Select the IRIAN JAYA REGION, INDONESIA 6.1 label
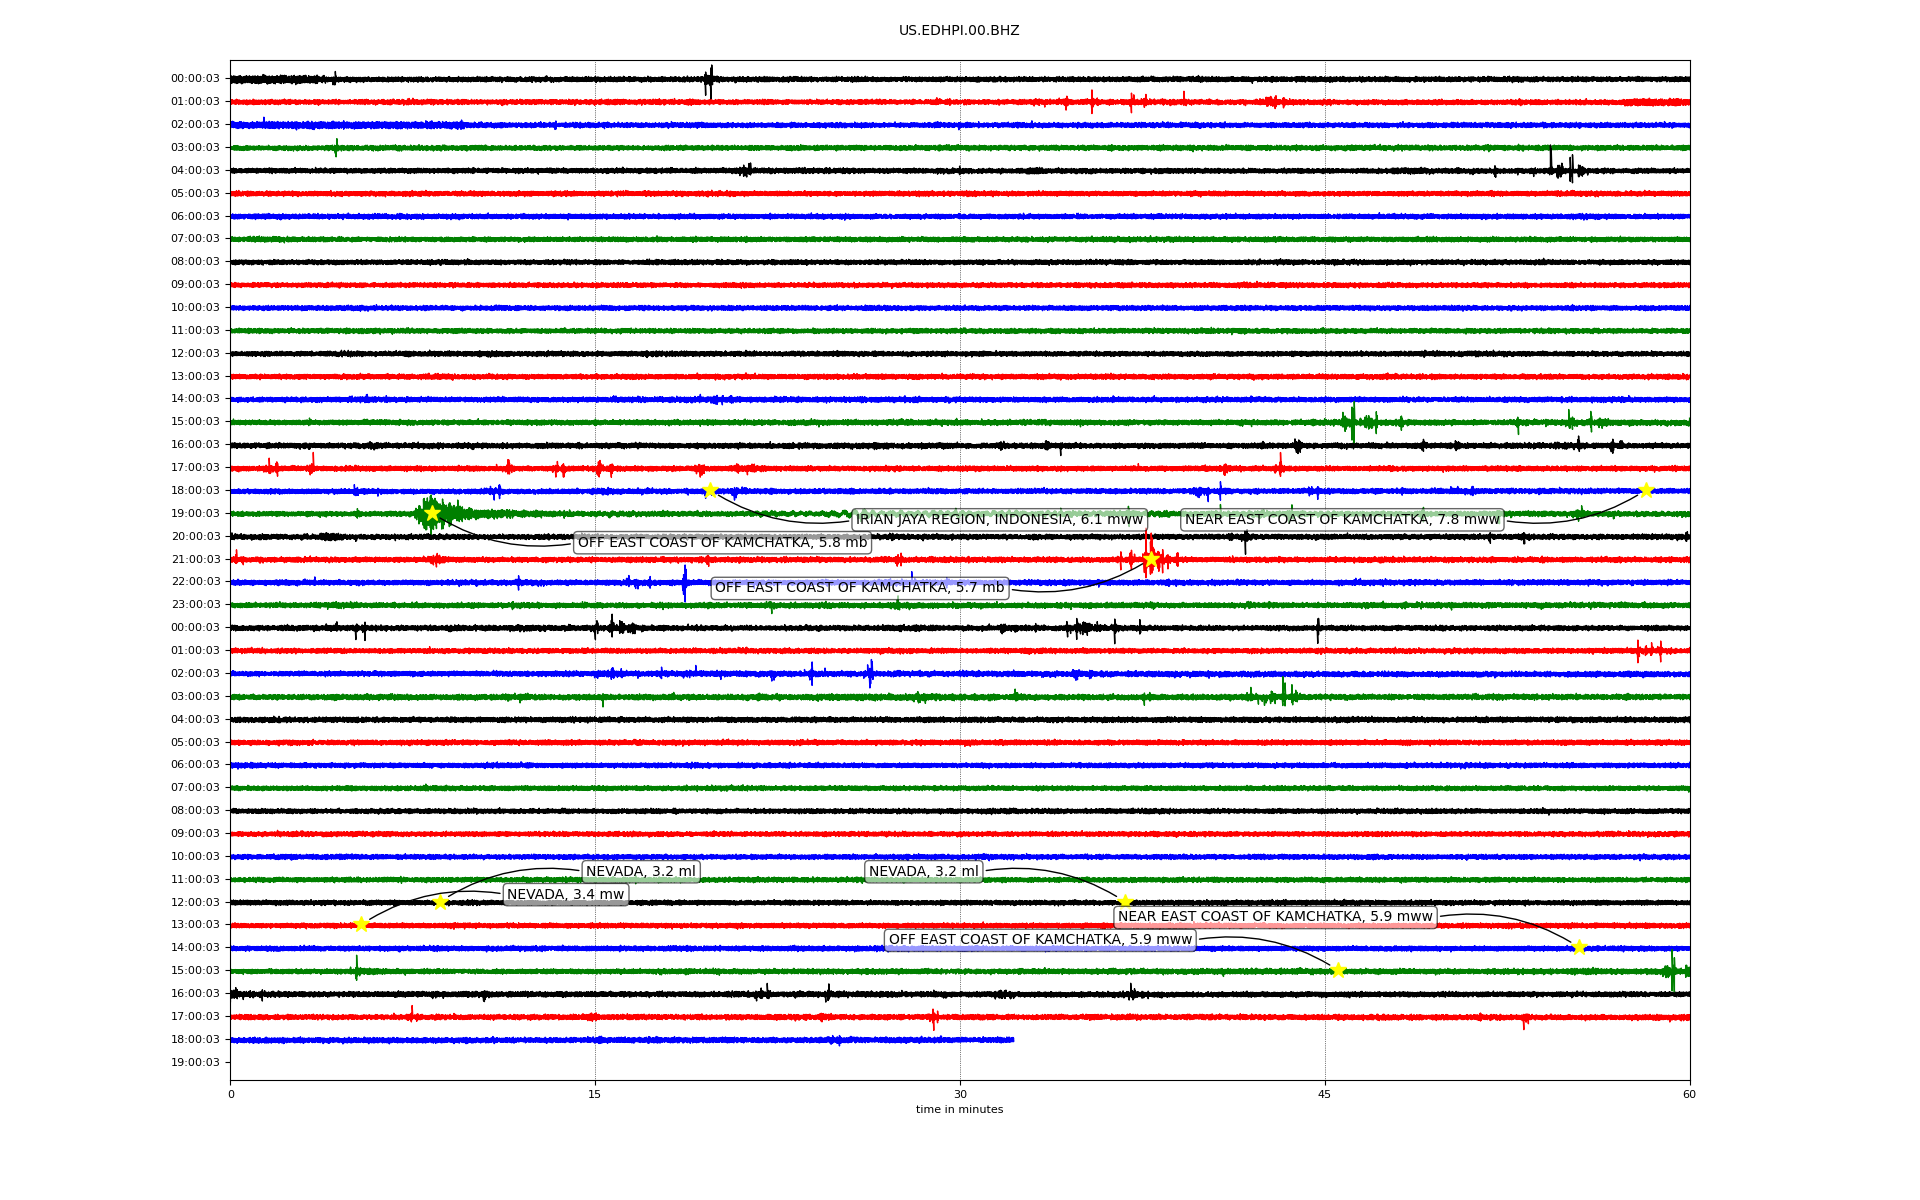This screenshot has width=1920, height=1200. 999,520
